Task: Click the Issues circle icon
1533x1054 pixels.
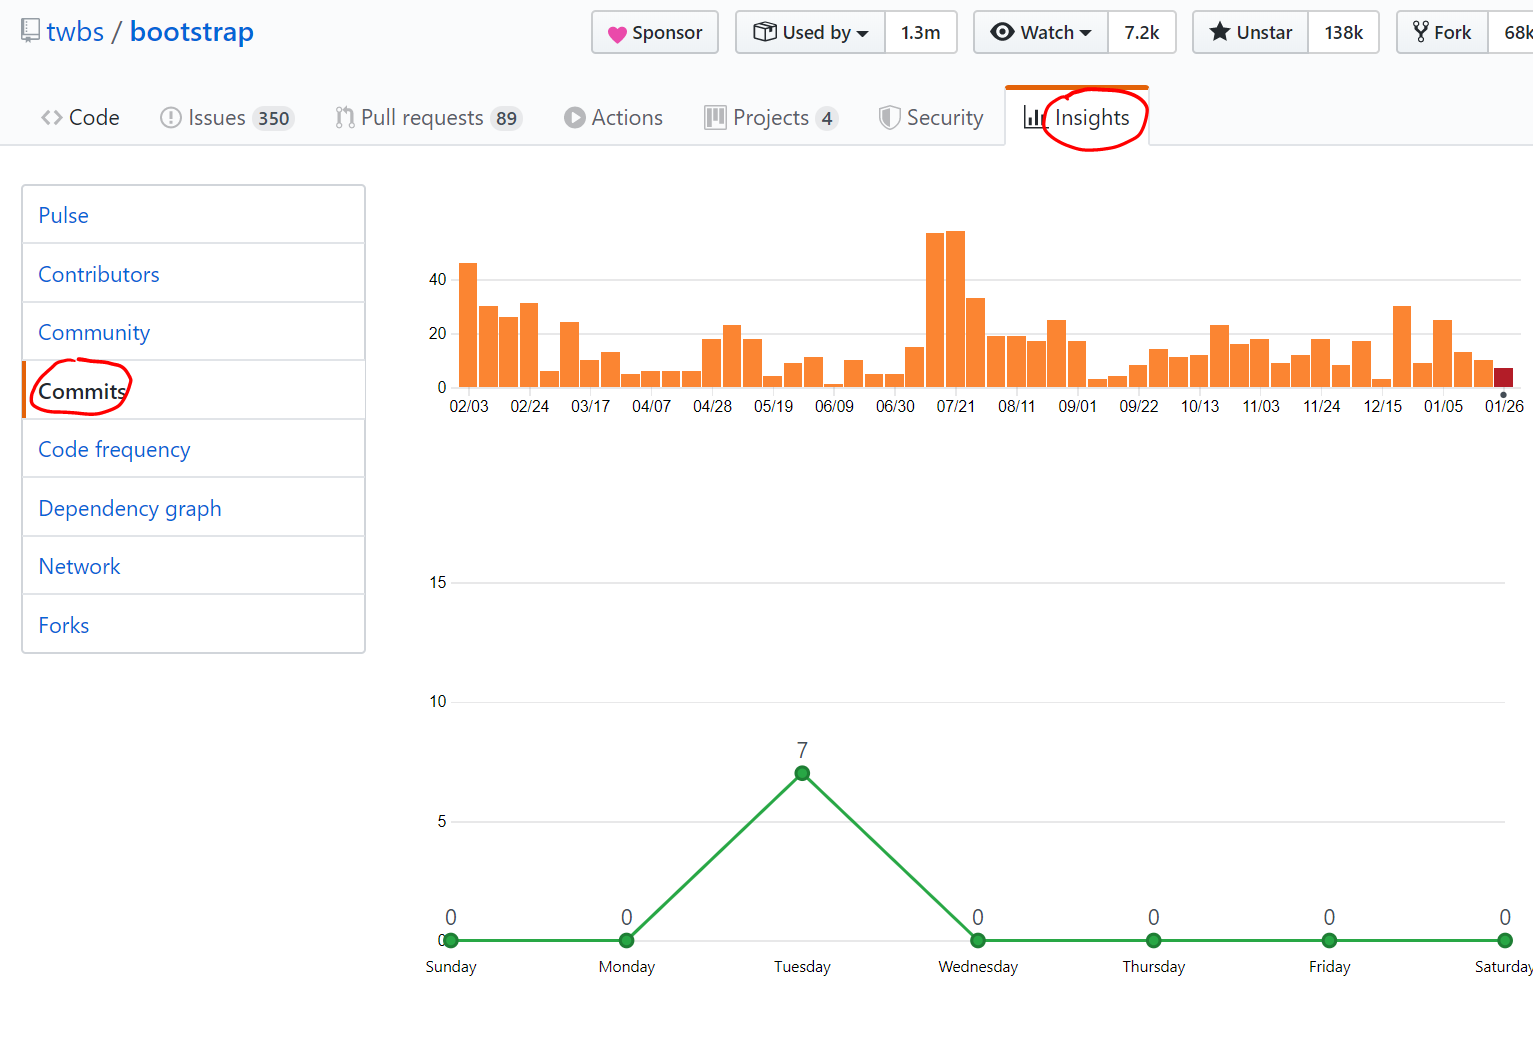Action: tap(171, 118)
